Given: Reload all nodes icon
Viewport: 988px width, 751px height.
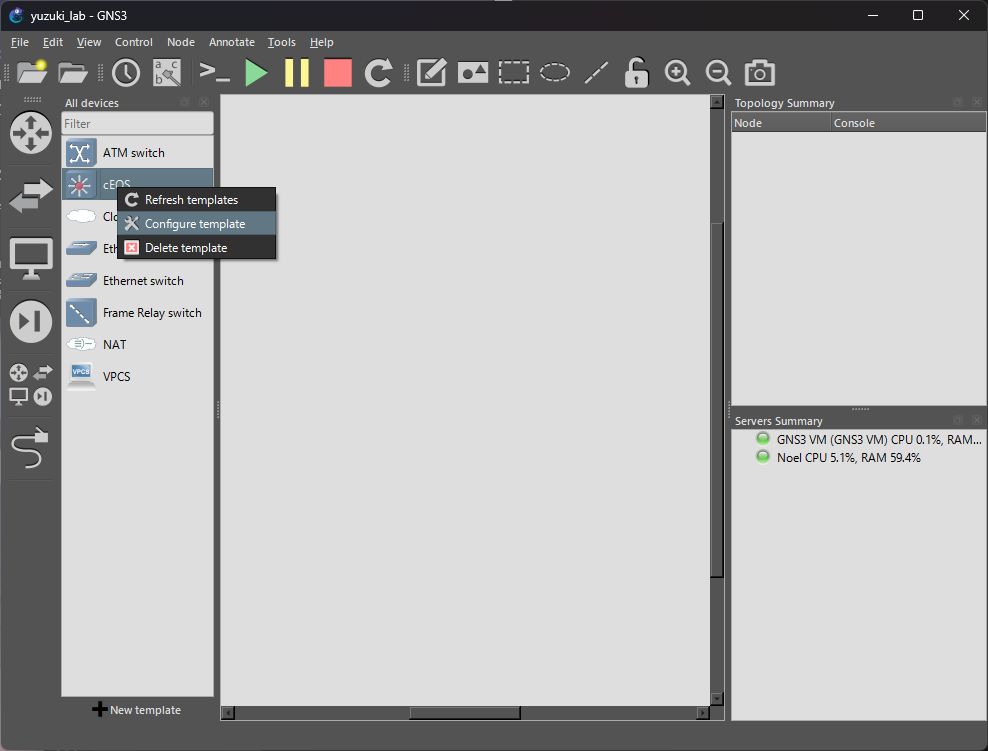Looking at the screenshot, I should pyautogui.click(x=379, y=73).
